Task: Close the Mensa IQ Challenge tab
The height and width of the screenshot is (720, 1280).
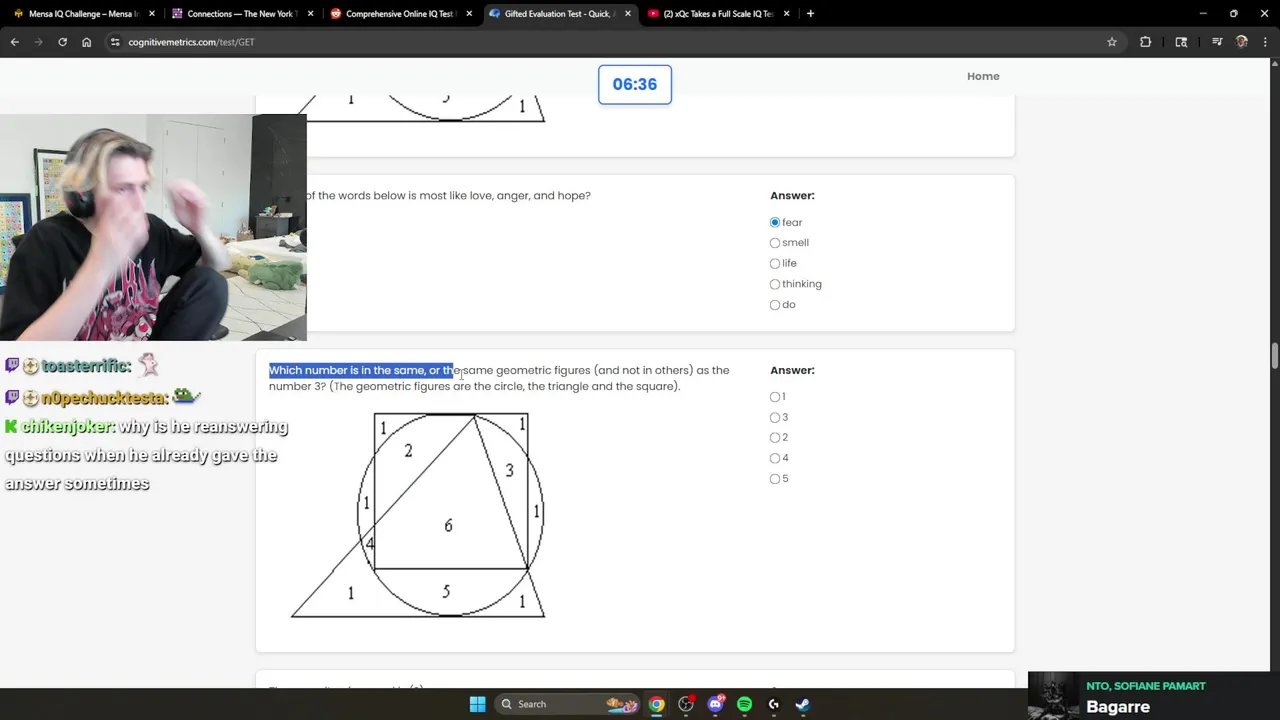Action: 151,14
